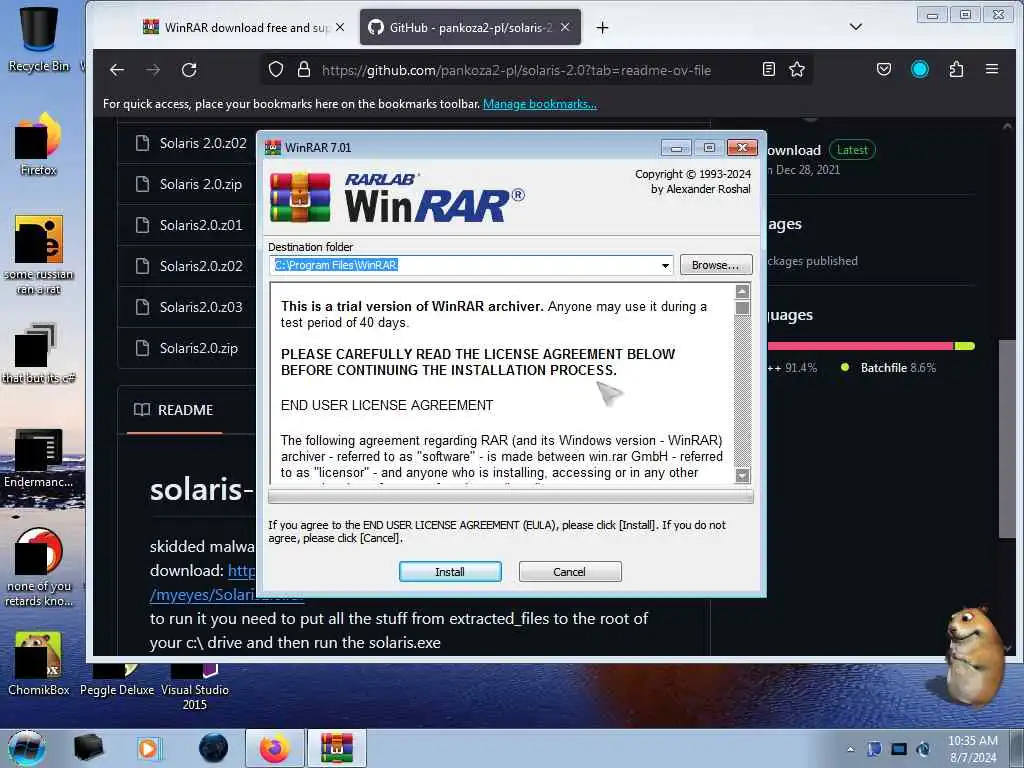The image size is (1024, 768).
Task: Close the WinRAR download tab
Action: (340, 27)
